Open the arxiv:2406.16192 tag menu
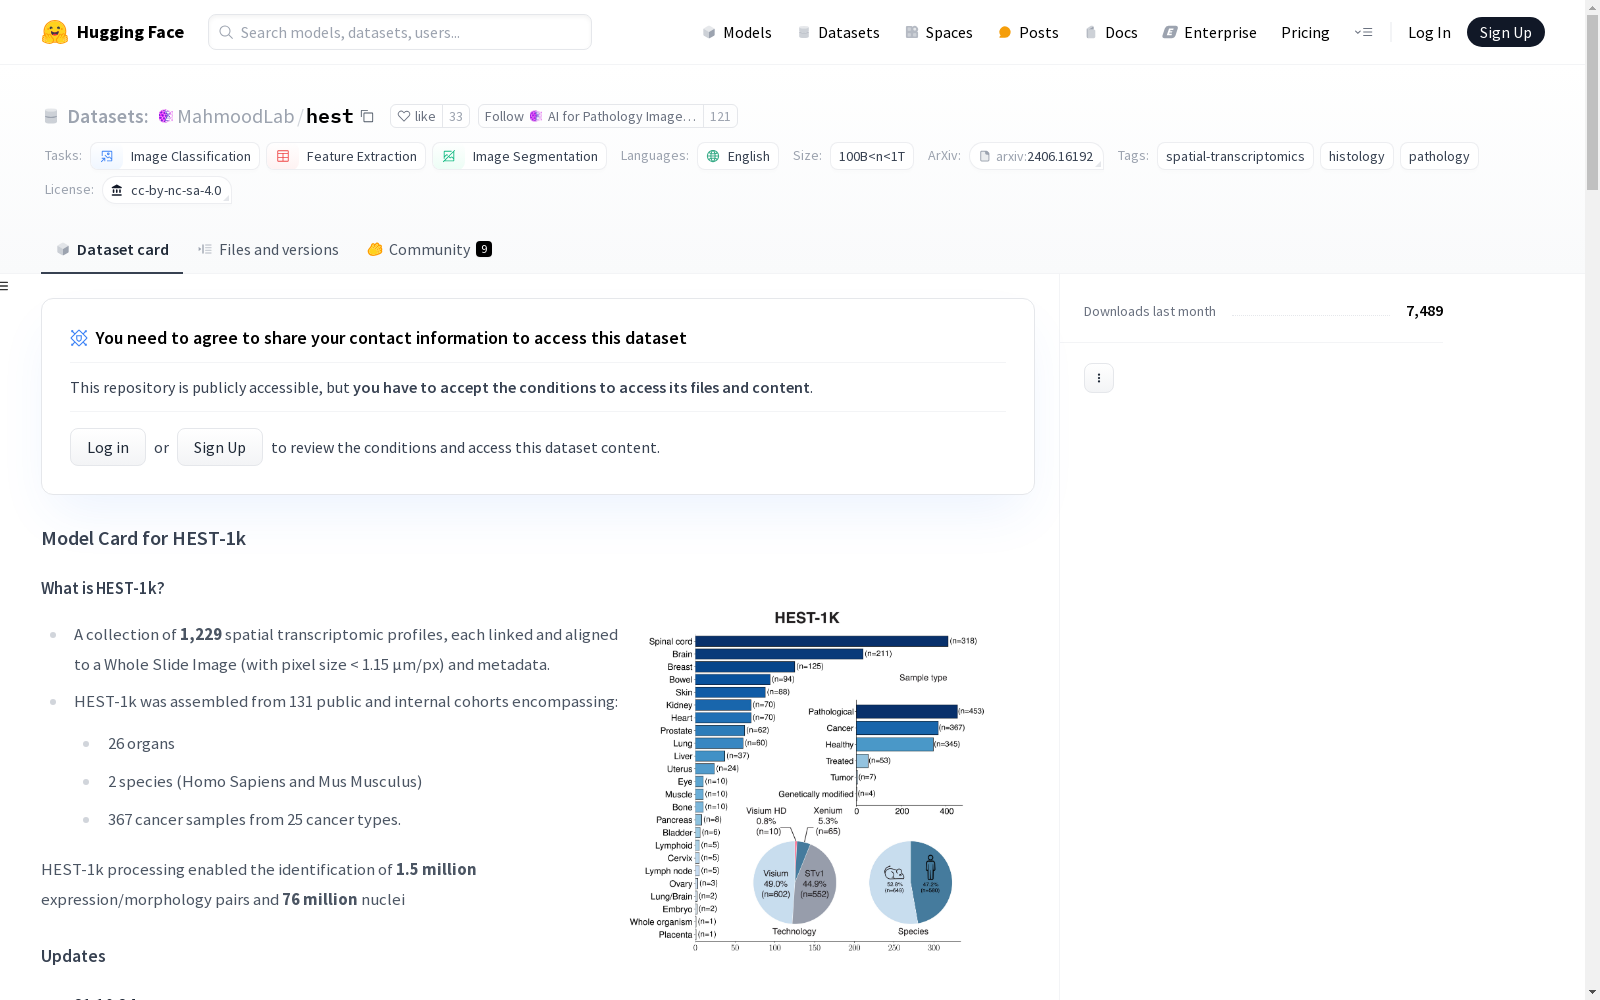The width and height of the screenshot is (1600, 1000). [1036, 156]
